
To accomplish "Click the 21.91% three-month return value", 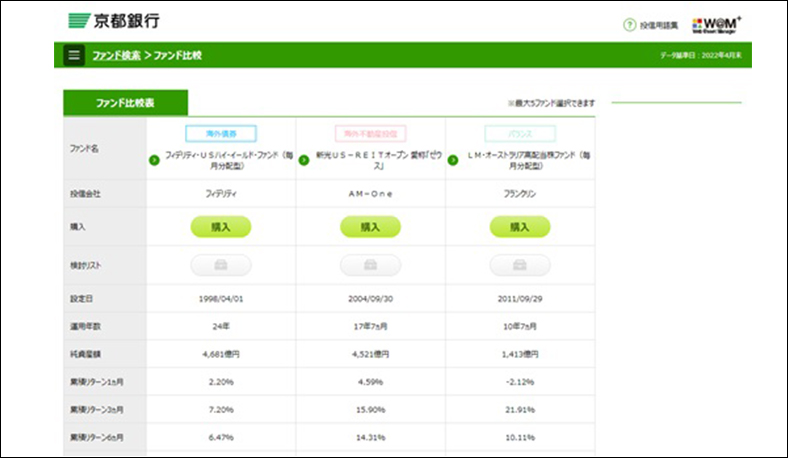I will pos(520,410).
